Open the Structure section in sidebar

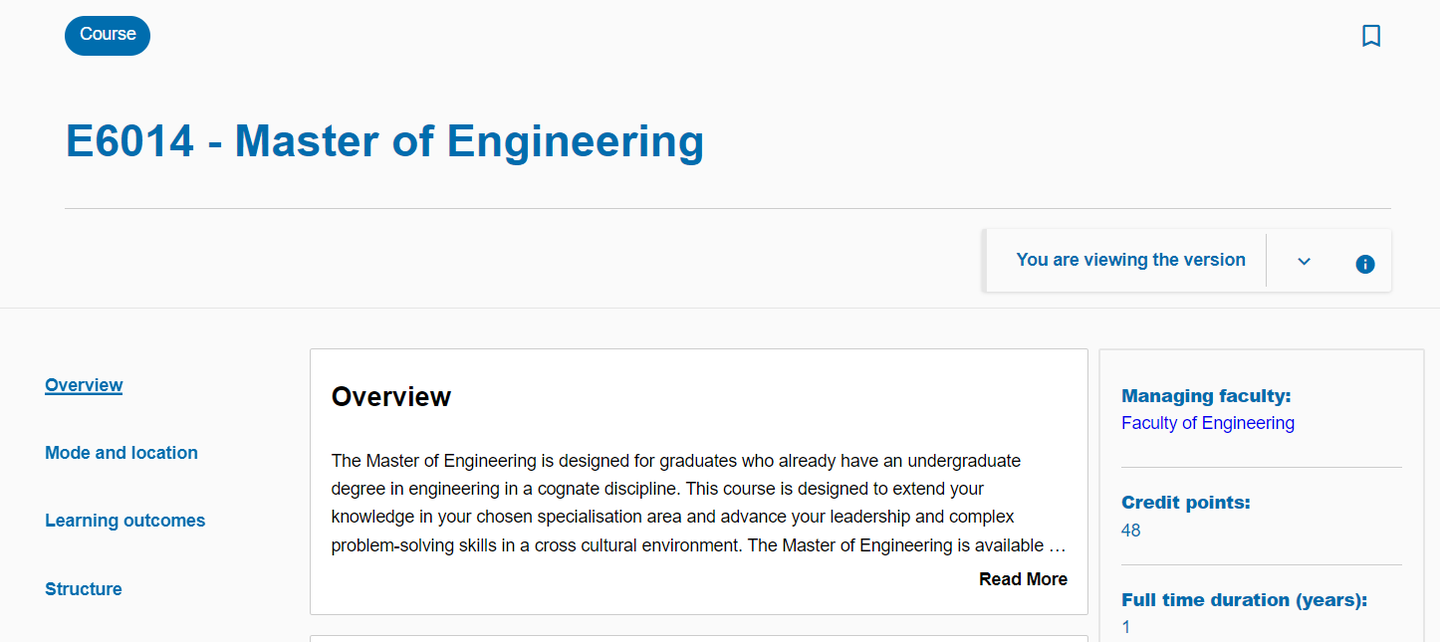click(83, 589)
